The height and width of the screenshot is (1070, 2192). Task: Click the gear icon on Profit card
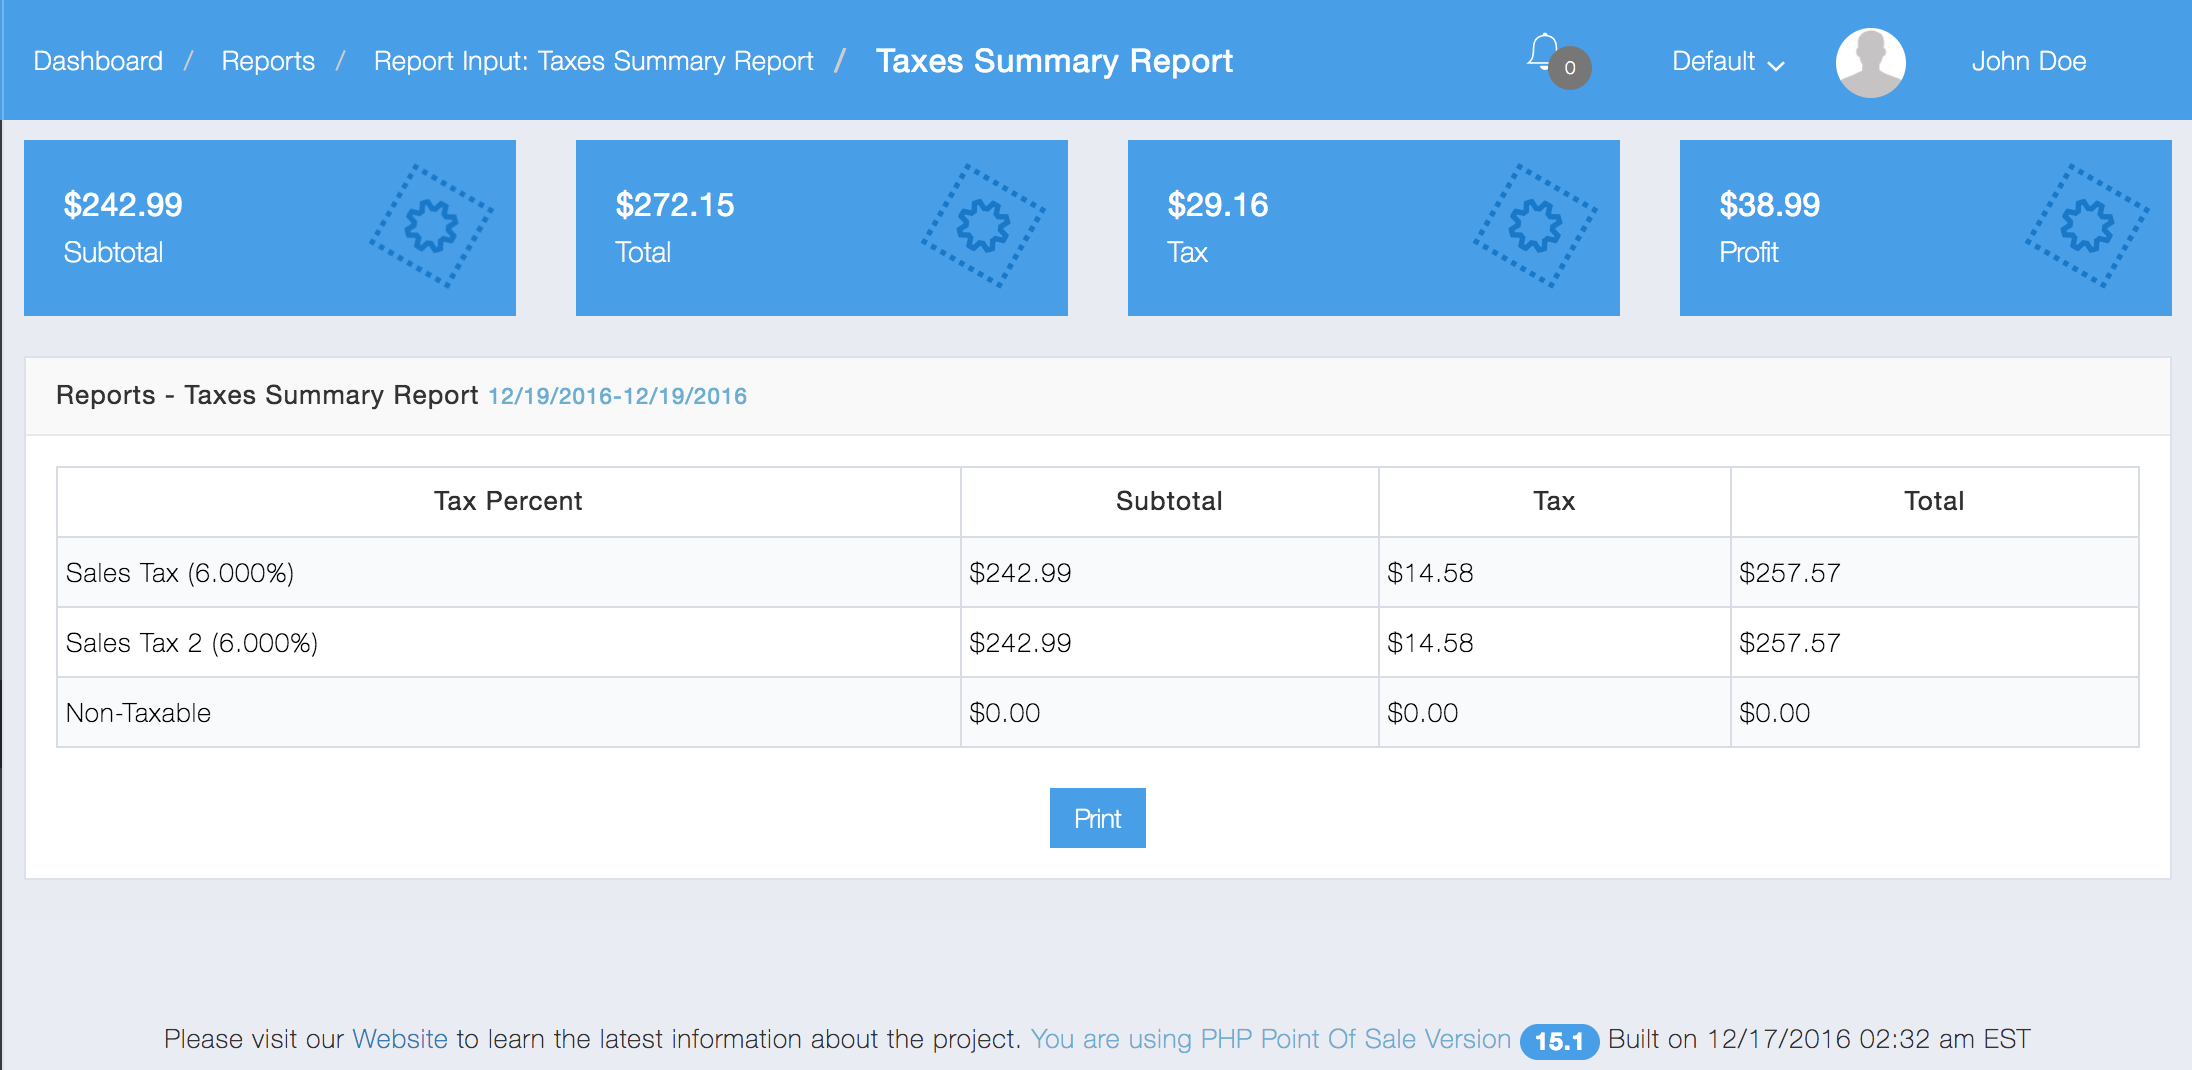click(2087, 226)
